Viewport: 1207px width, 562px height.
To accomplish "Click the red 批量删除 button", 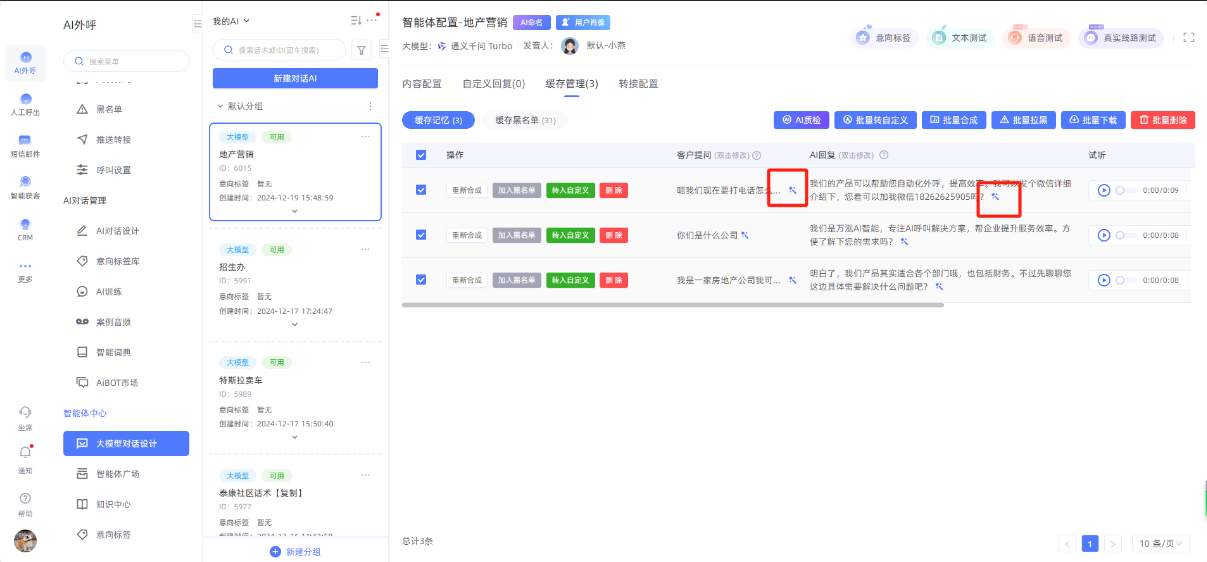I will [x=1162, y=120].
